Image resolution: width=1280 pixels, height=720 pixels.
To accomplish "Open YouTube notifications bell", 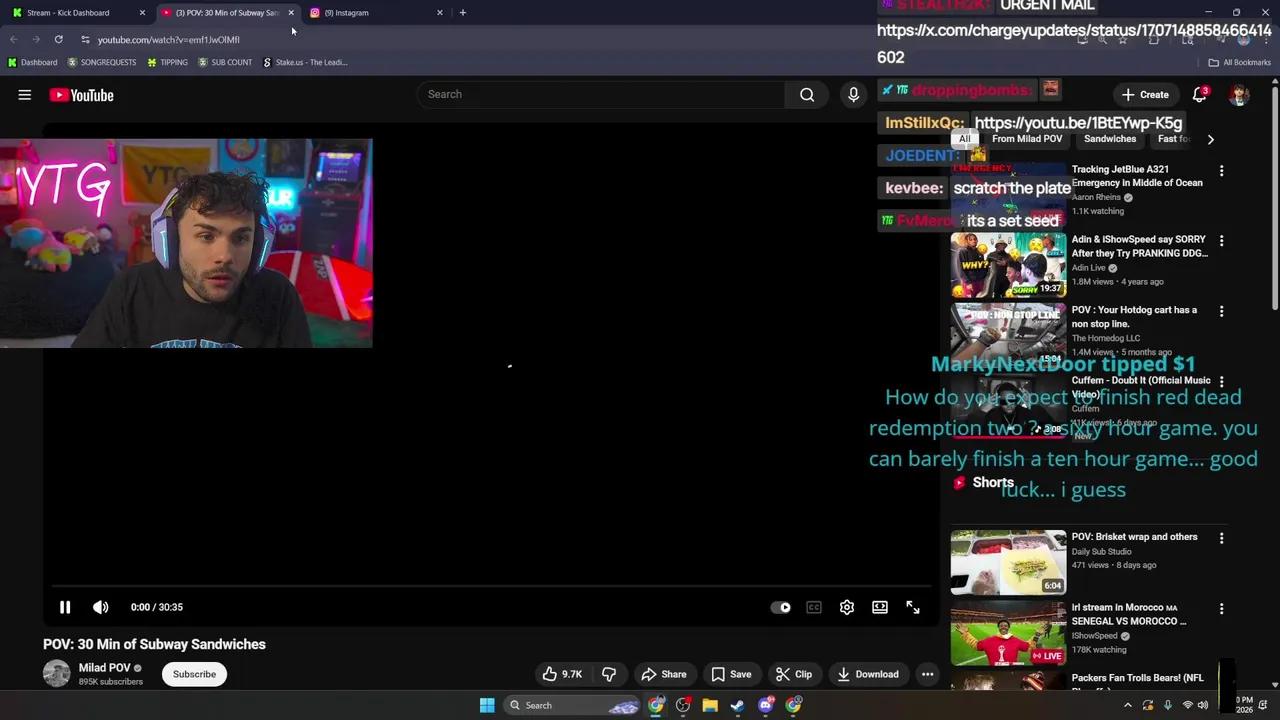I will pyautogui.click(x=1199, y=95).
